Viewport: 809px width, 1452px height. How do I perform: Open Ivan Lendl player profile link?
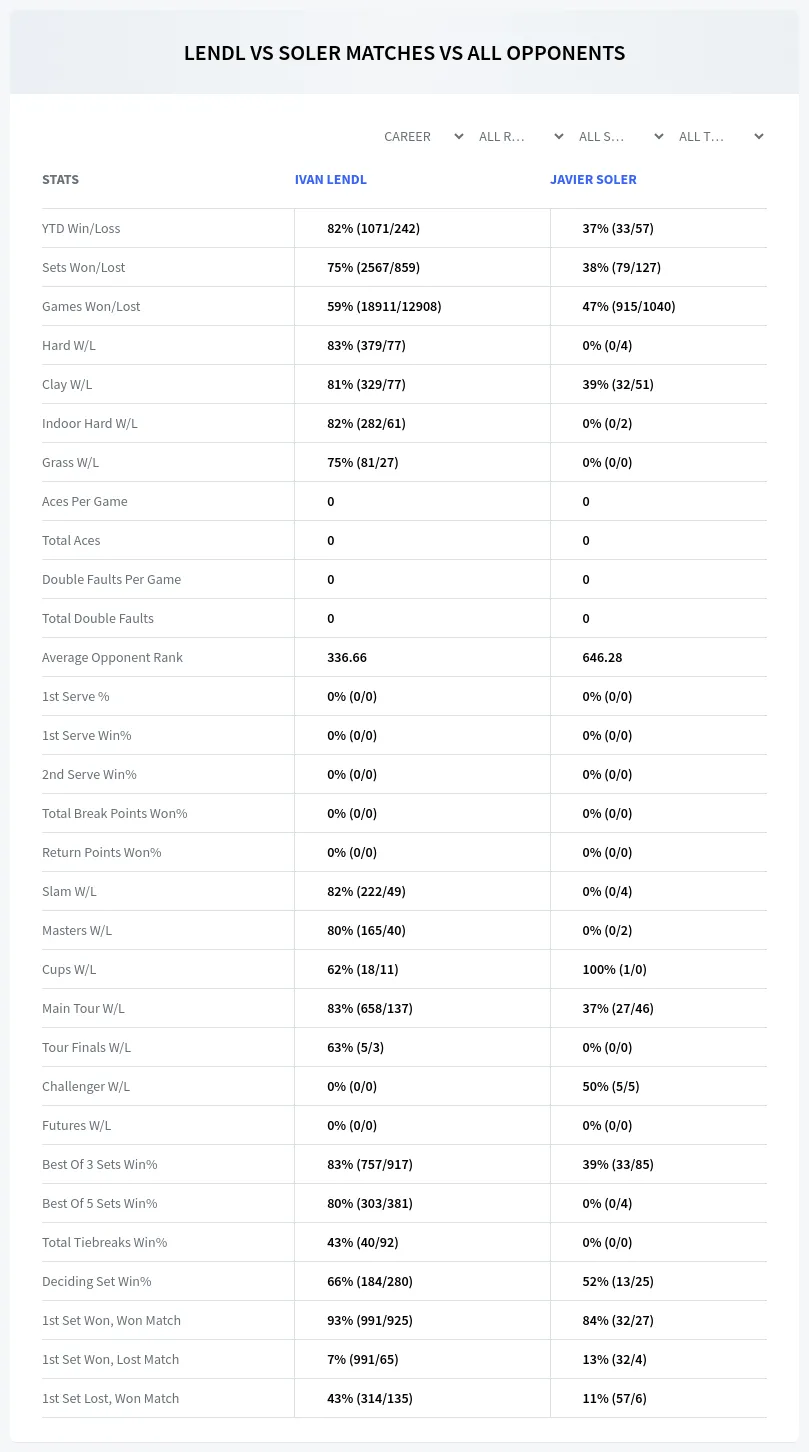[331, 180]
